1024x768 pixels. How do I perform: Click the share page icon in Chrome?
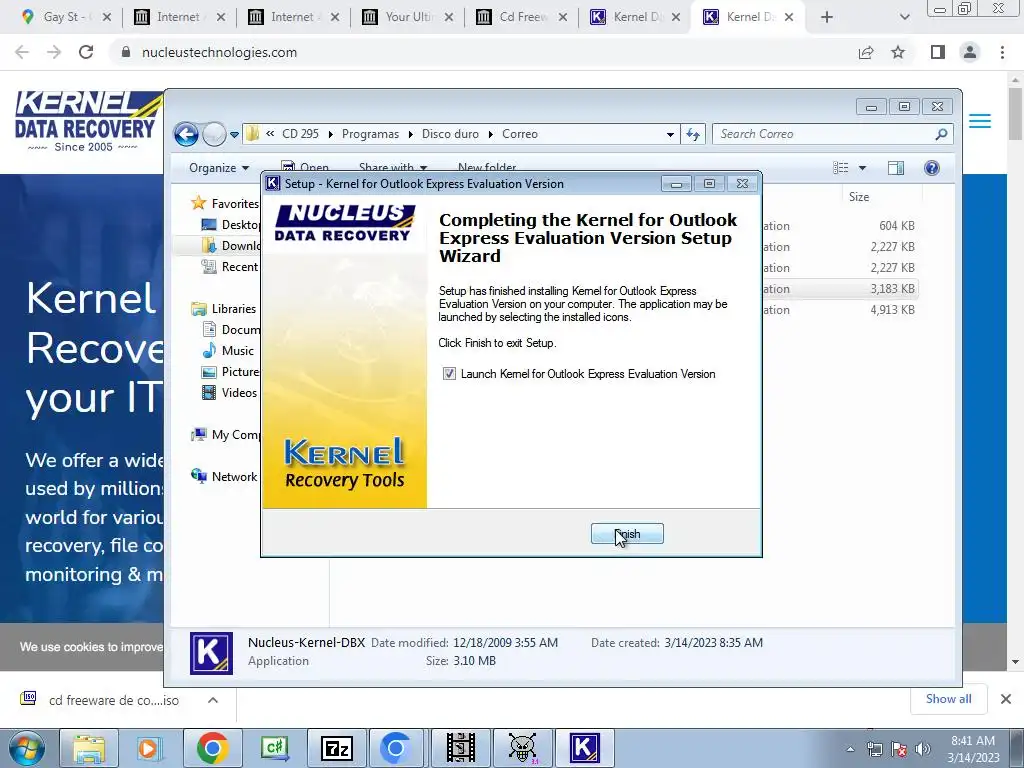[x=866, y=52]
